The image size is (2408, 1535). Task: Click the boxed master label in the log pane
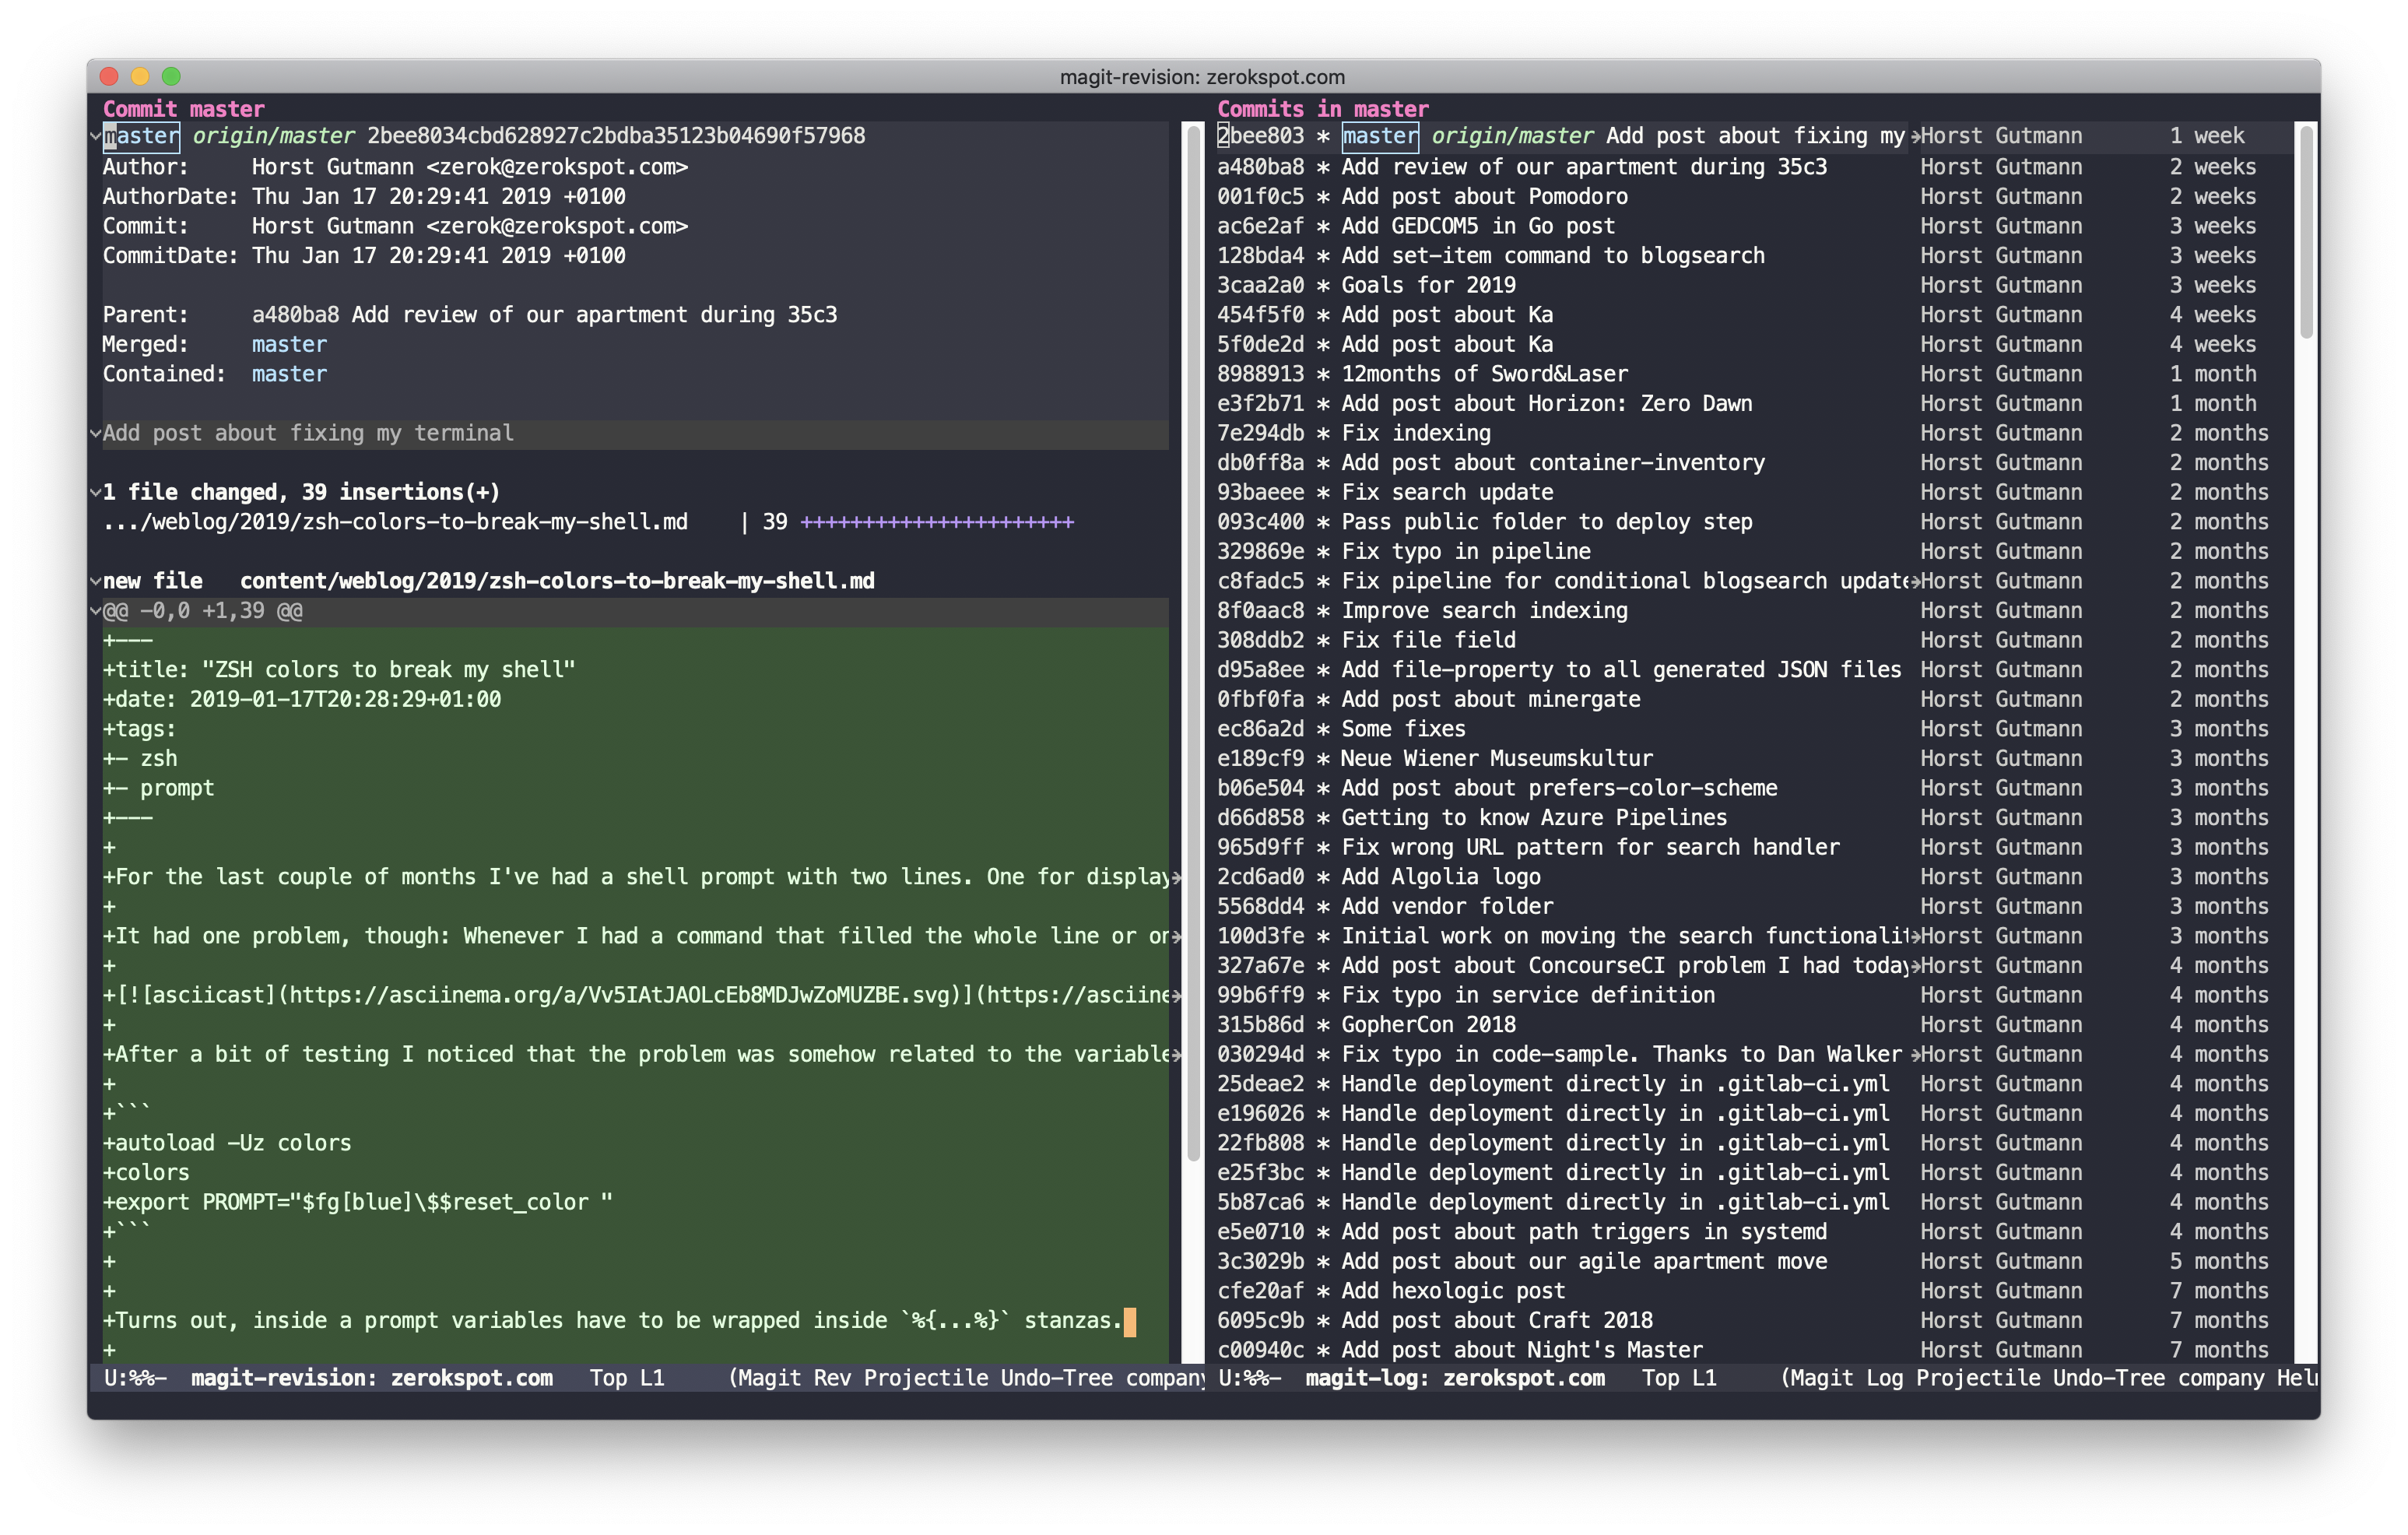pos(1379,136)
